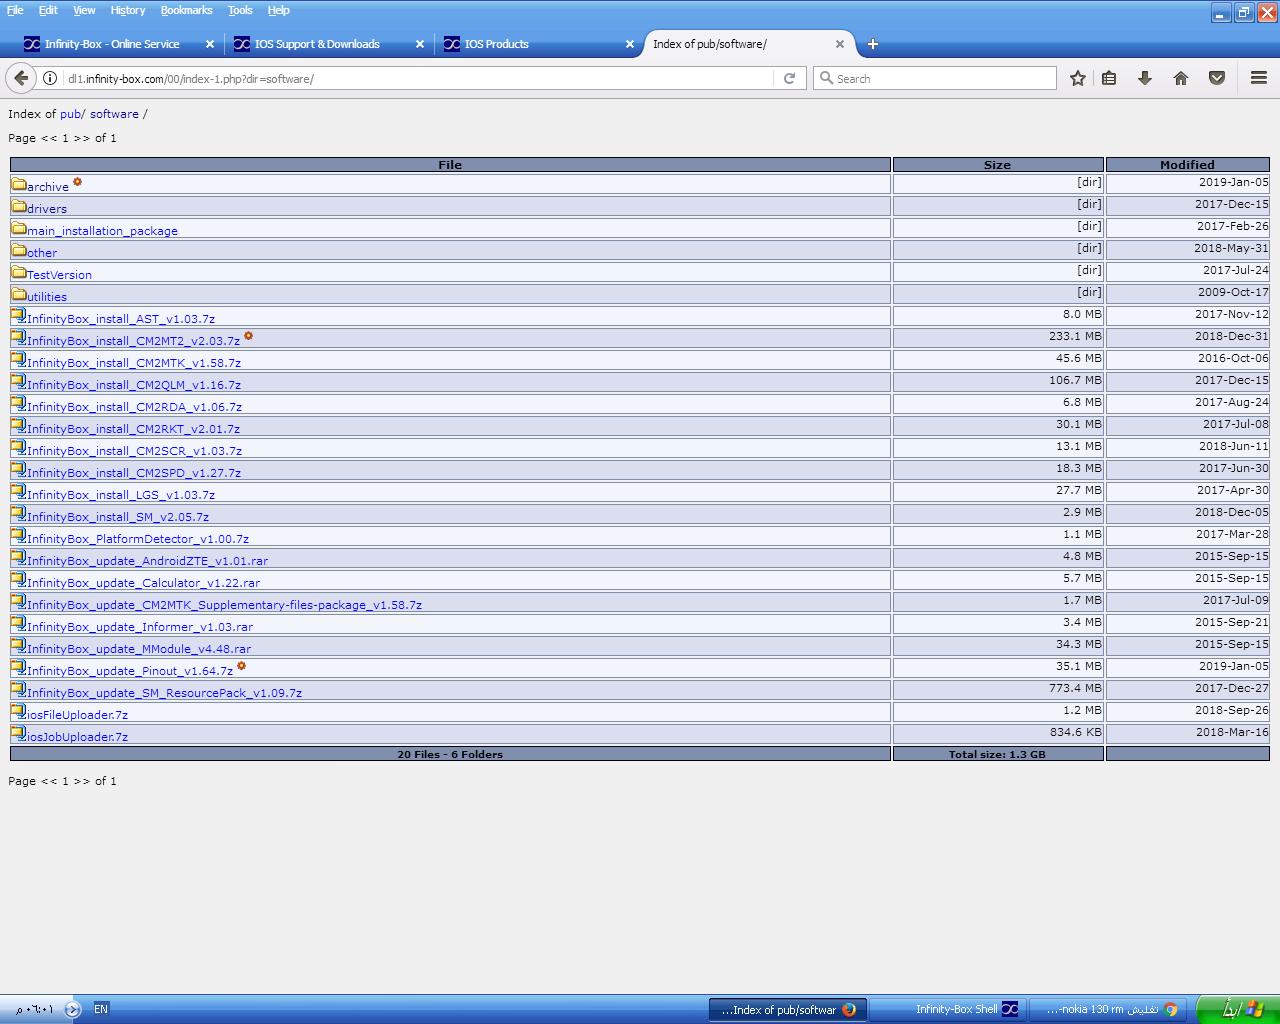Open the archive folder link
This screenshot has width=1280, height=1024.
click(48, 187)
